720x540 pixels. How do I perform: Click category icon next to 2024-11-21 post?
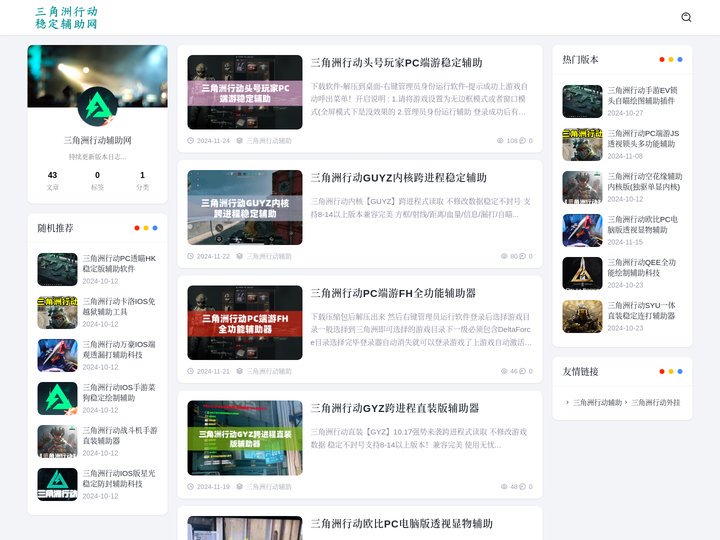pos(240,371)
